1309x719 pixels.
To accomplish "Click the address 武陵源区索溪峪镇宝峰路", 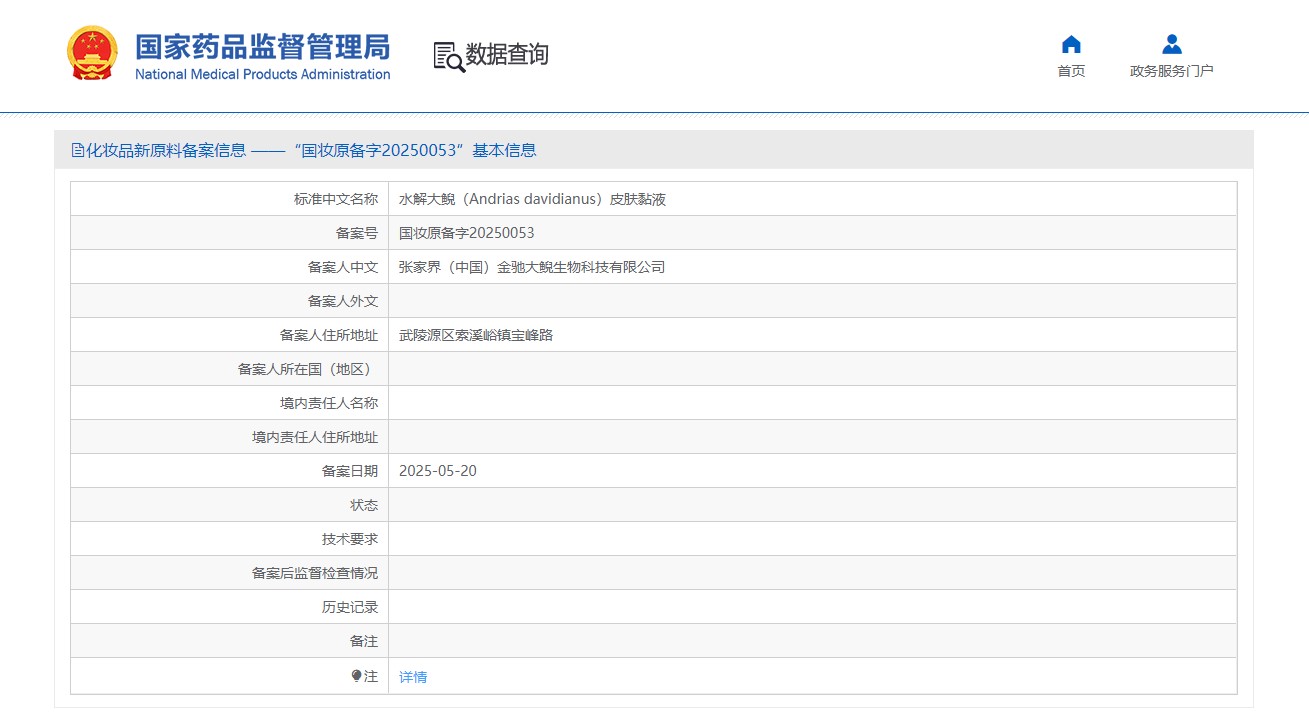I will click(x=476, y=335).
